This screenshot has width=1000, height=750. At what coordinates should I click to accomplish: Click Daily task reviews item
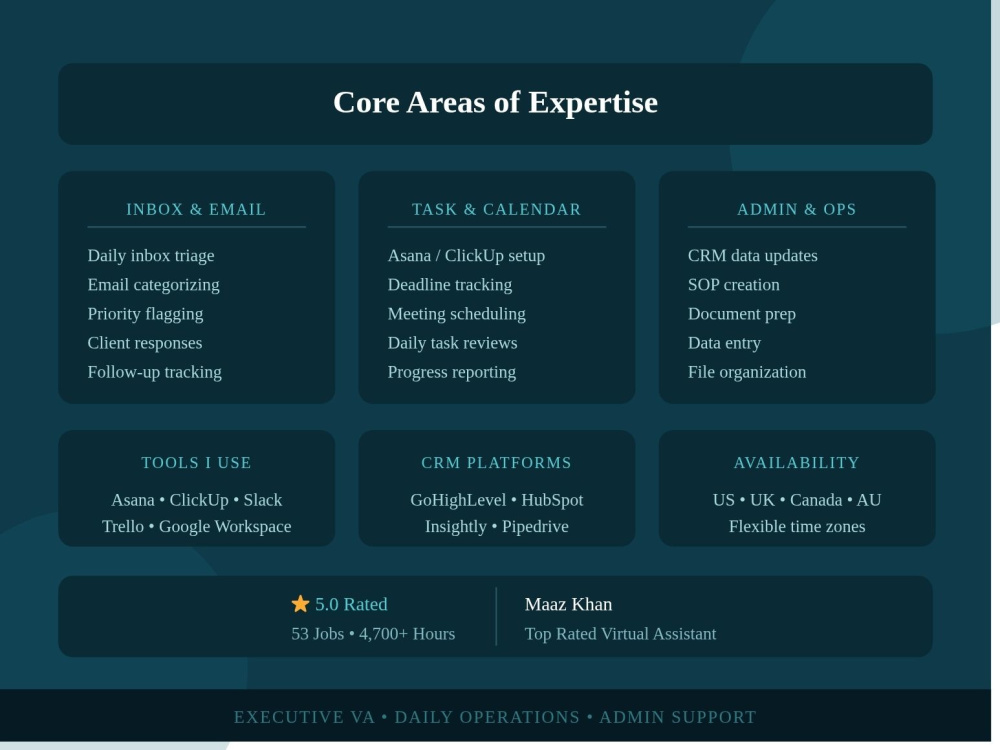(453, 343)
